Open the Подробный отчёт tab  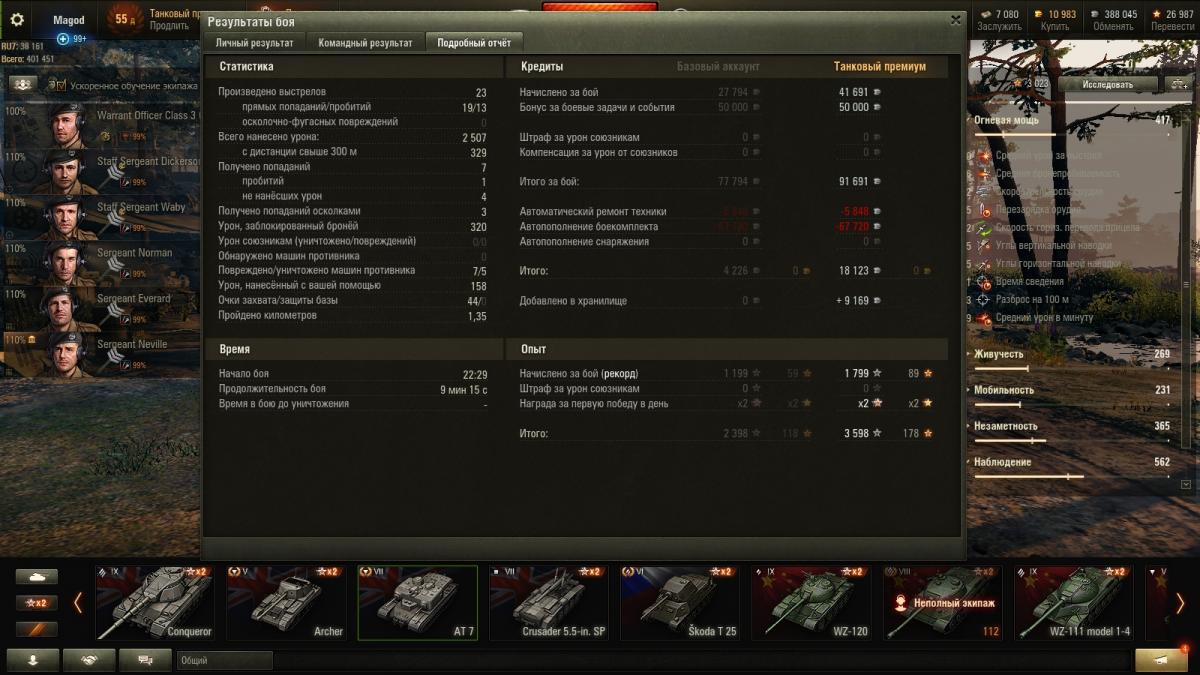(474, 43)
